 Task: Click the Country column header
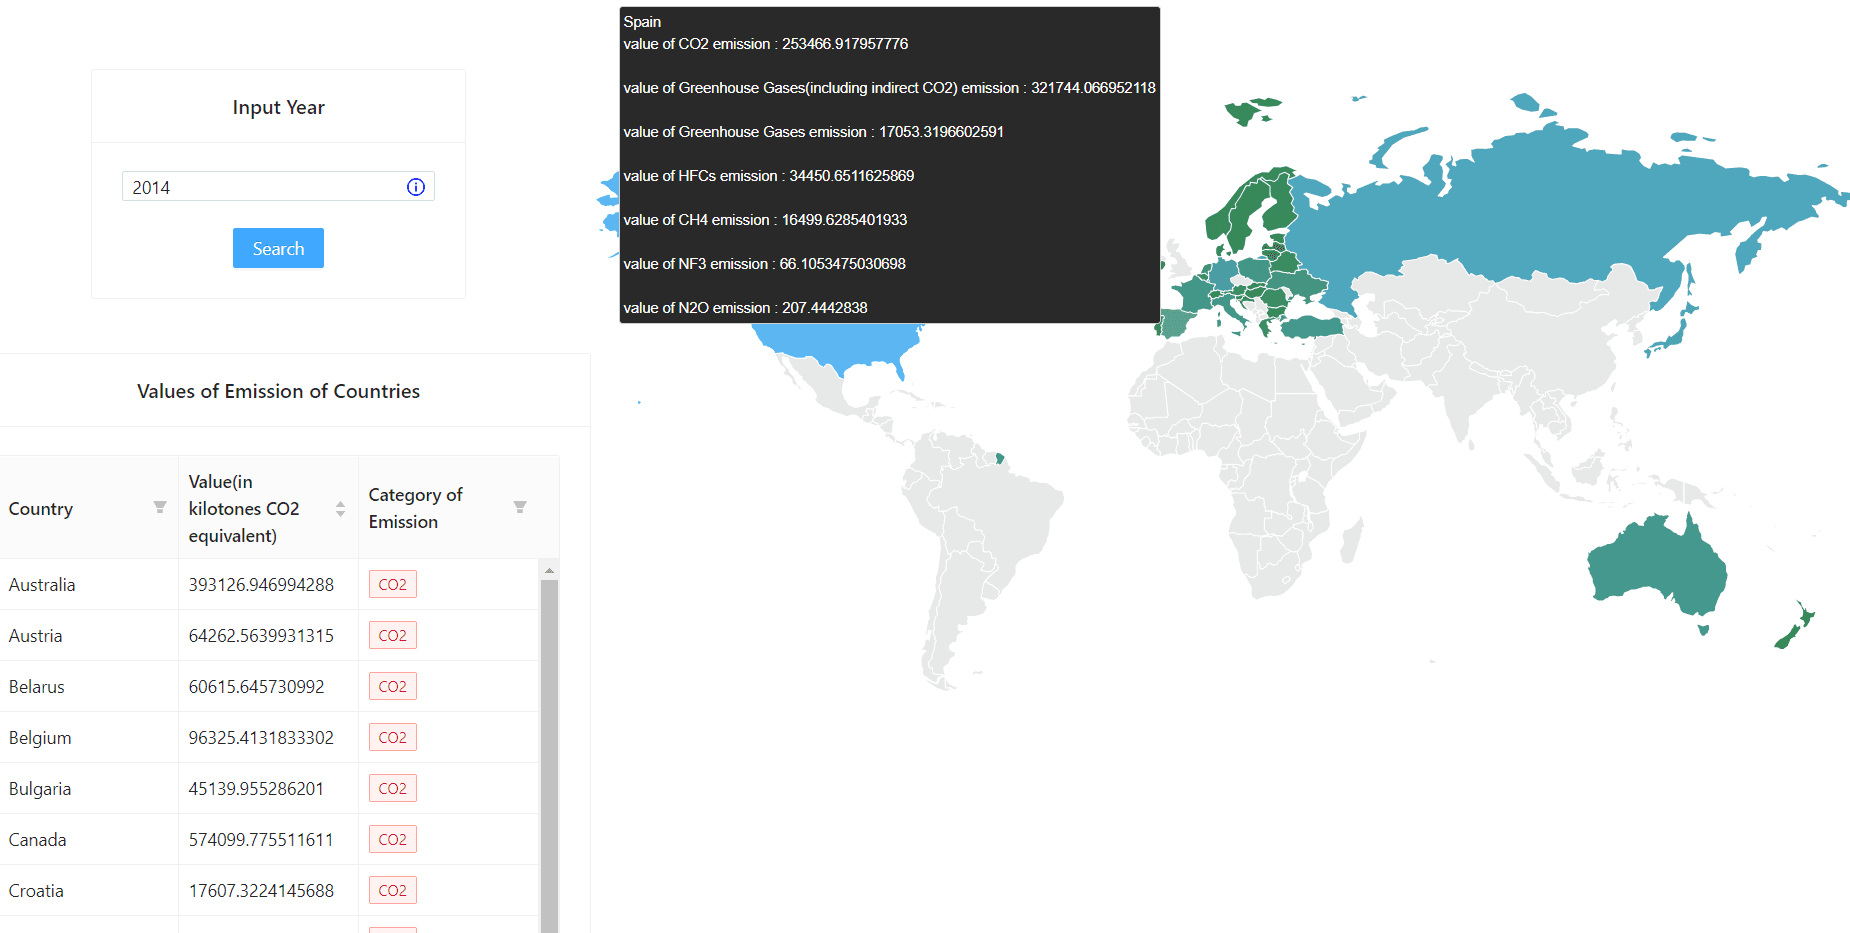(89, 508)
